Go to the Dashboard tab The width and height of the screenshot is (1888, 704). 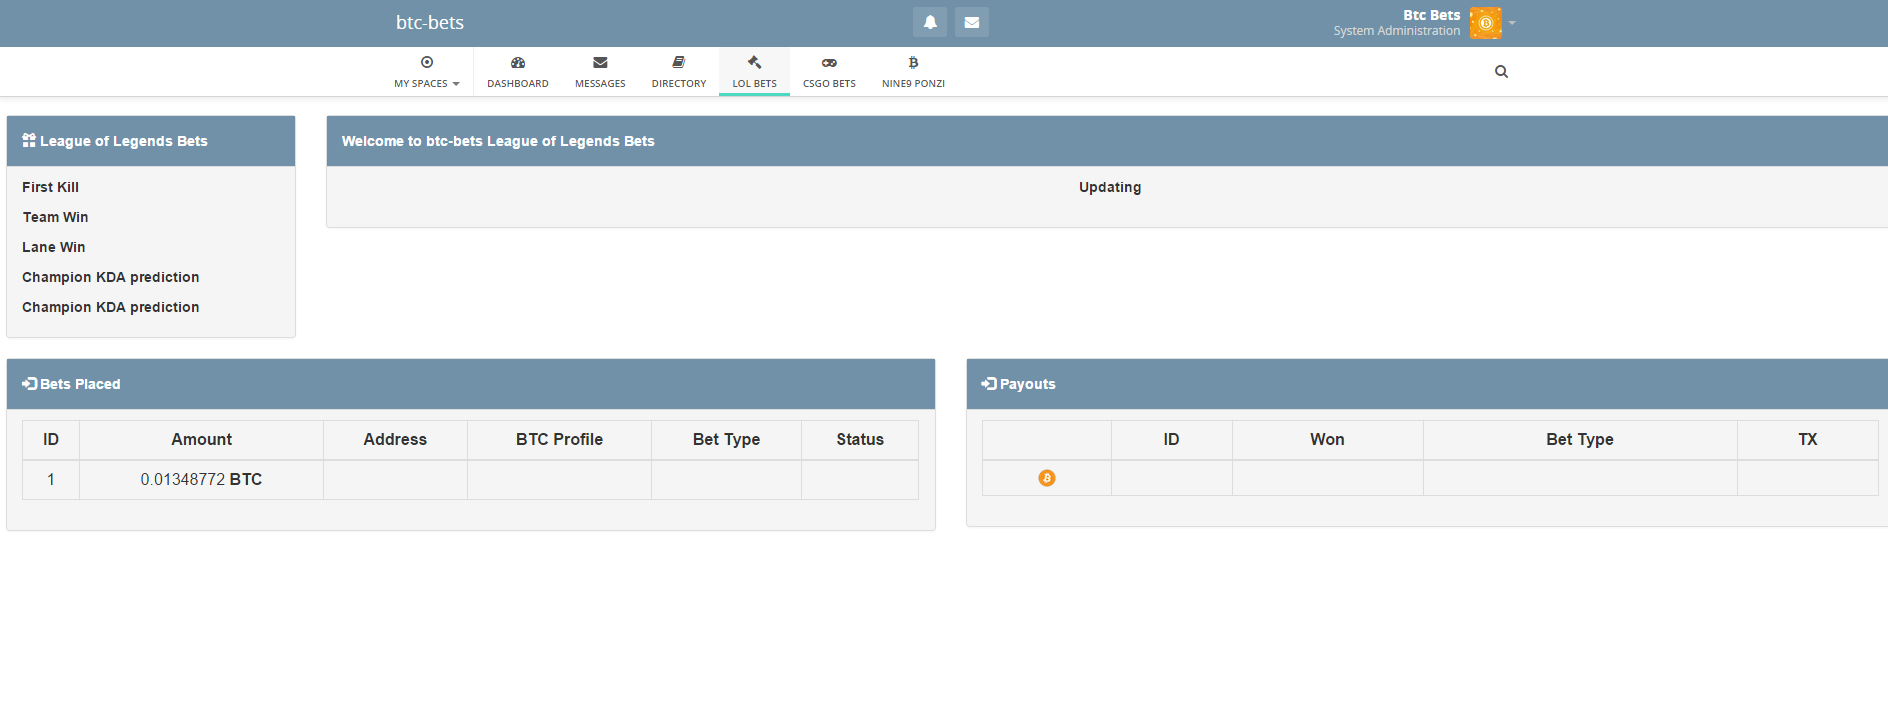[518, 72]
